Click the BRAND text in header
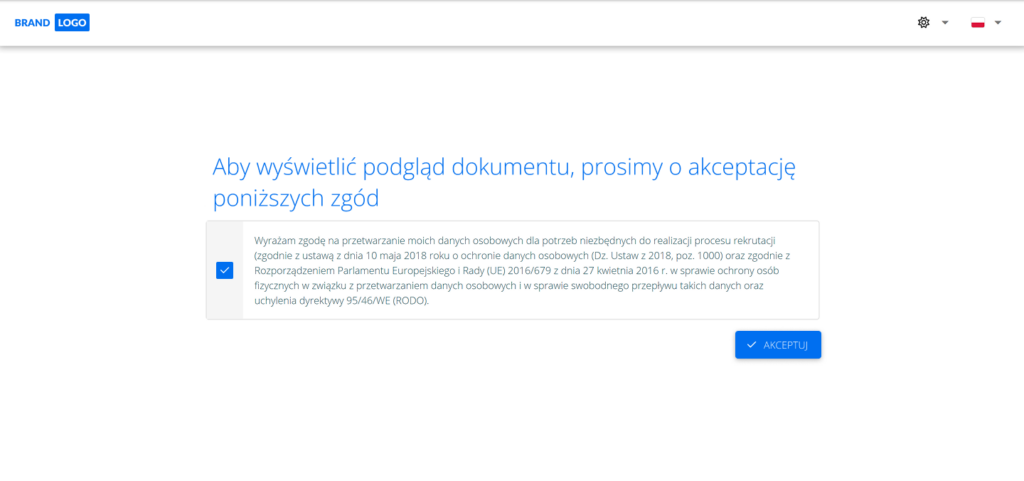The image size is (1024, 481). point(33,22)
